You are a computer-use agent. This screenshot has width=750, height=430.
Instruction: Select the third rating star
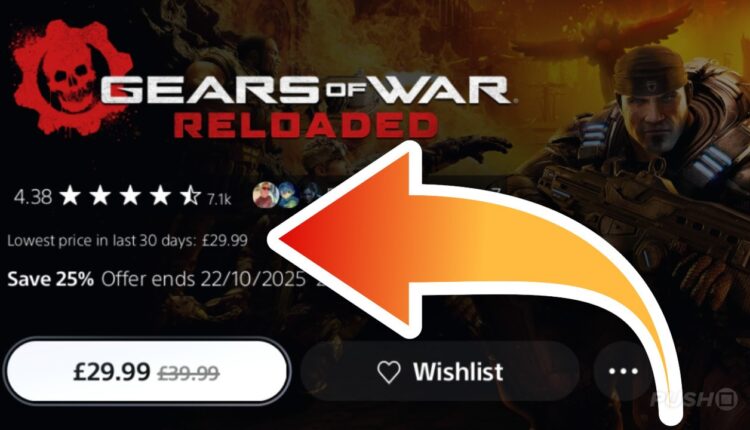[x=130, y=196]
